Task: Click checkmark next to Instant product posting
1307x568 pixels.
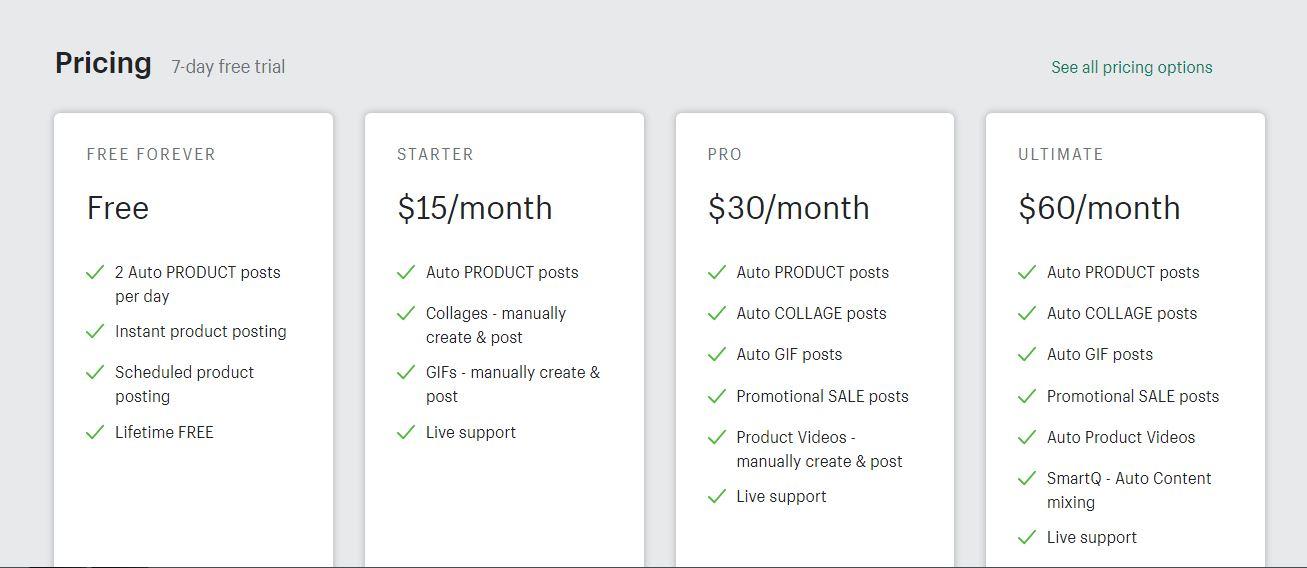Action: pyautogui.click(x=95, y=331)
